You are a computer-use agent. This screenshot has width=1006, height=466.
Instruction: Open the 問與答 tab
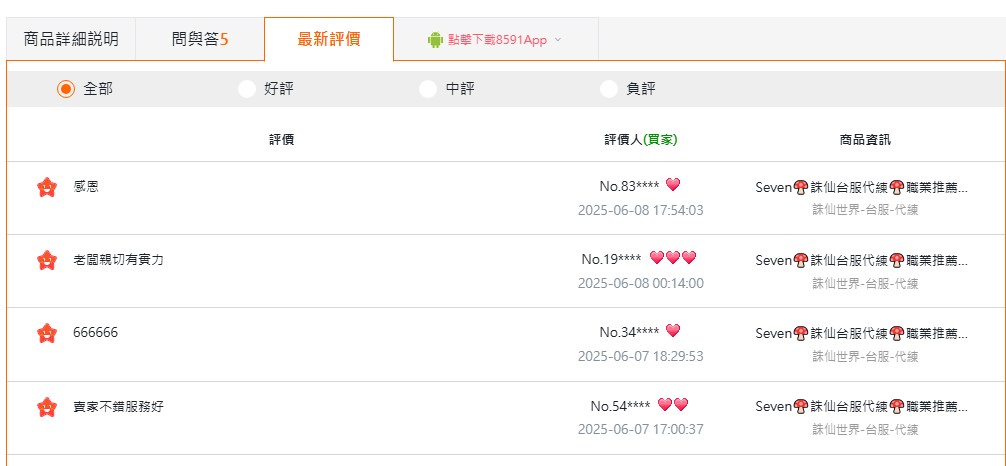point(200,39)
